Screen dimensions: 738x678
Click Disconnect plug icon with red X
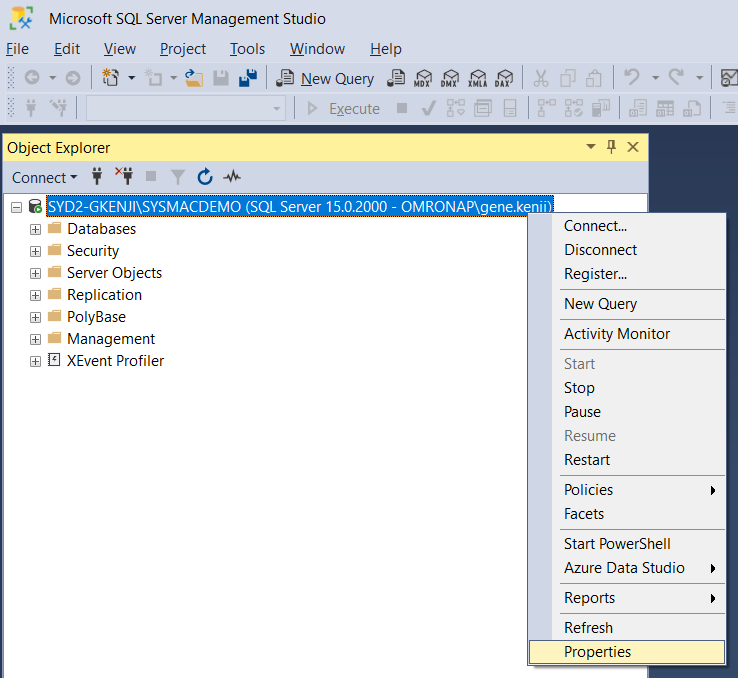124,175
